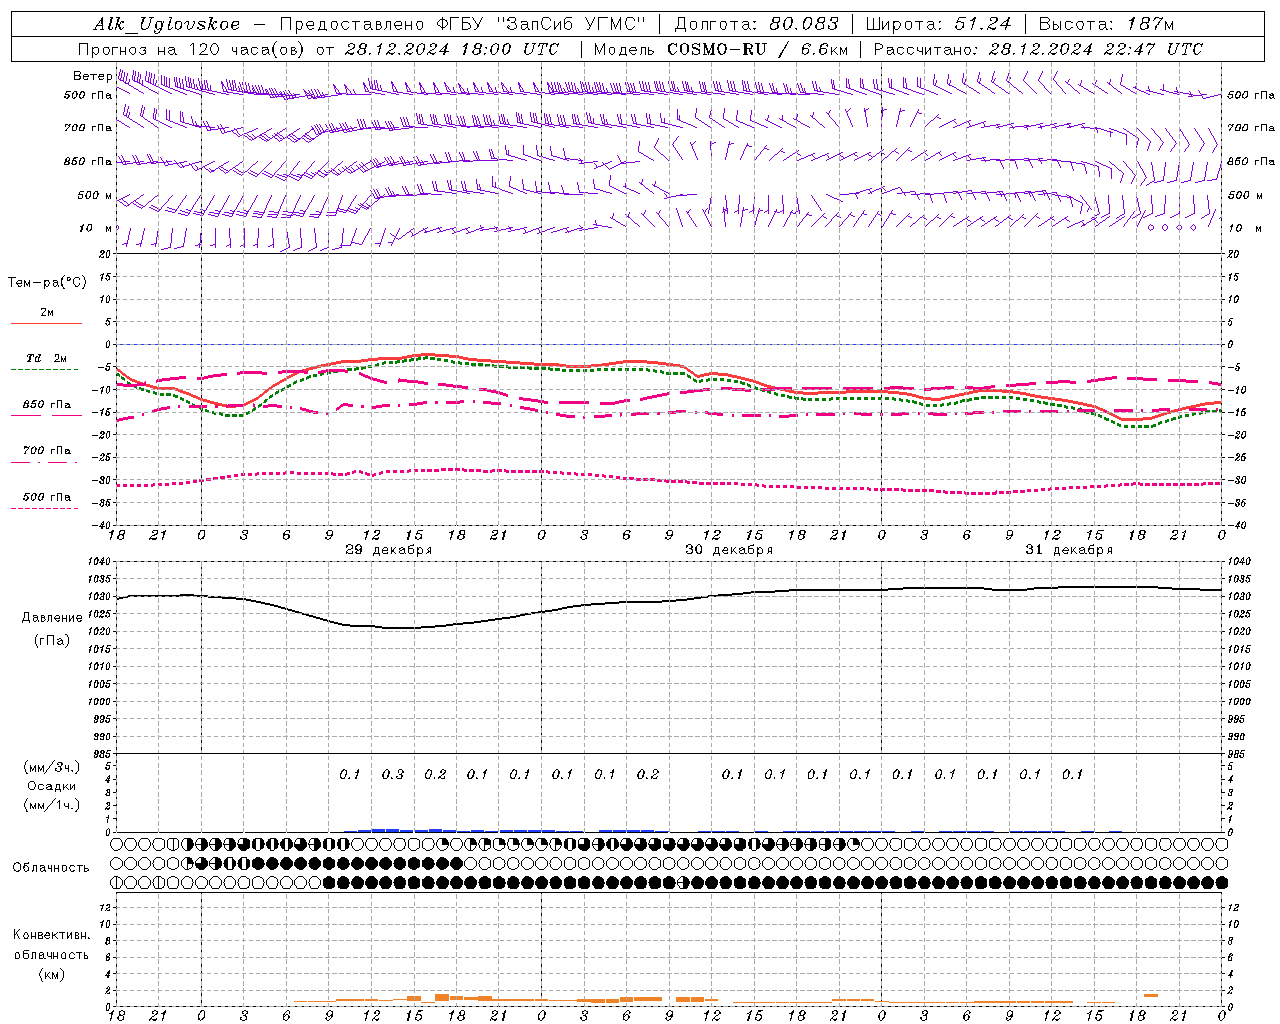Click the "Предоставлено ФГБУ ЗапСиб УГМС" header text
The height and width of the screenshot is (1024, 1280).
[x=463, y=24]
